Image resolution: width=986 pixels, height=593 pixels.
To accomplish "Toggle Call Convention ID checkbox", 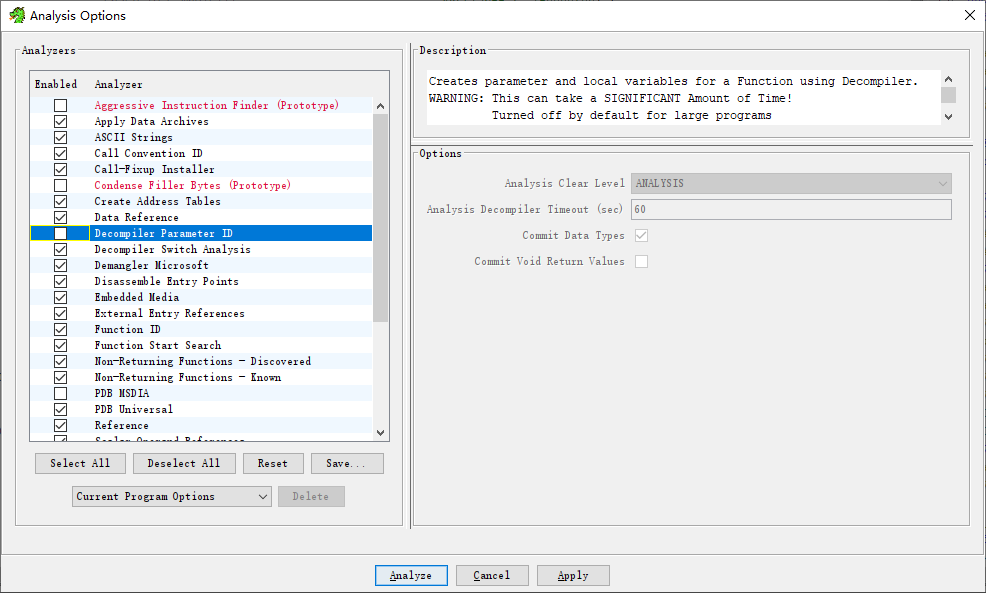I will [x=60, y=153].
